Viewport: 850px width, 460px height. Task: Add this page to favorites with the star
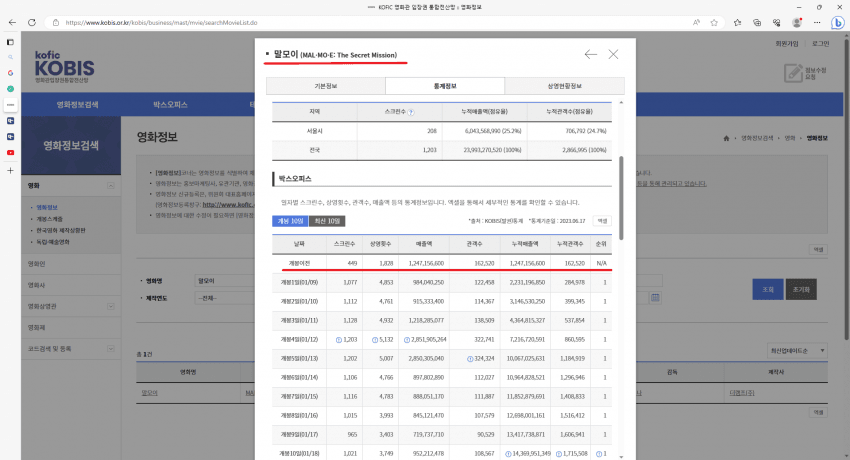coord(714,22)
